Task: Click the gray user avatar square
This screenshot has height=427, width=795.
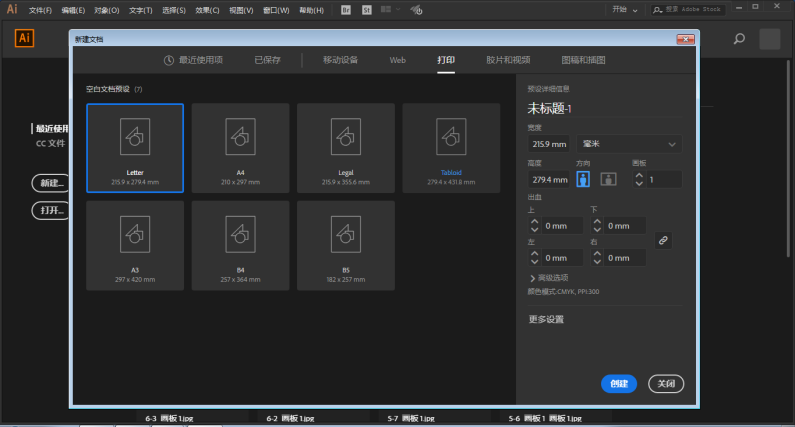Action: click(770, 39)
